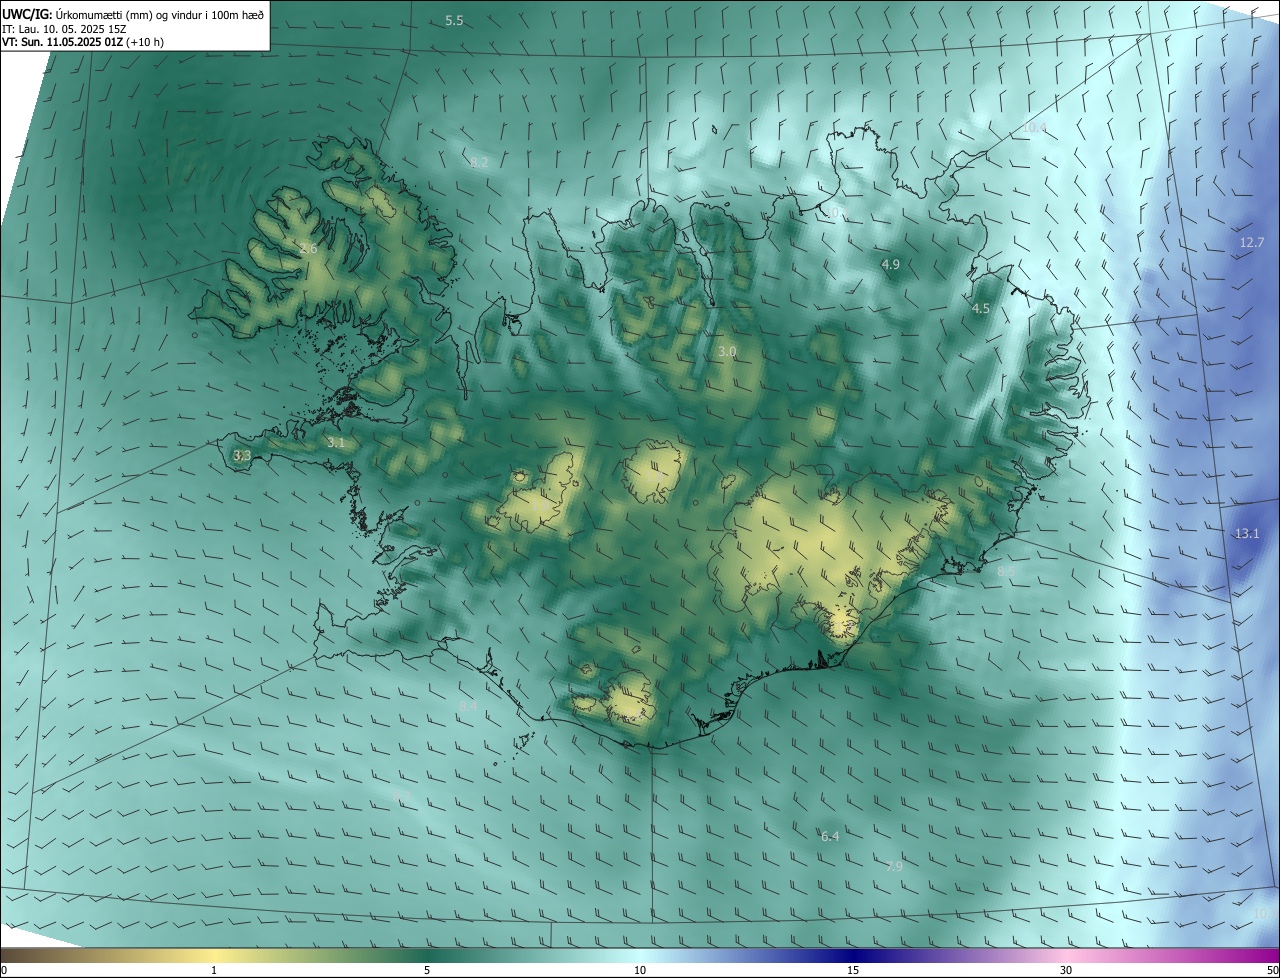1280x978 pixels.
Task: Click the initial time line 'IT: Lau. 10. 05. 2025 15Z'
Action: pyautogui.click(x=64, y=29)
